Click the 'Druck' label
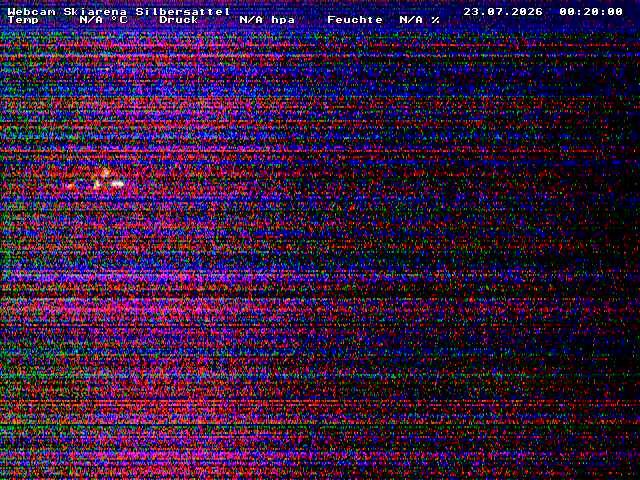 point(179,20)
